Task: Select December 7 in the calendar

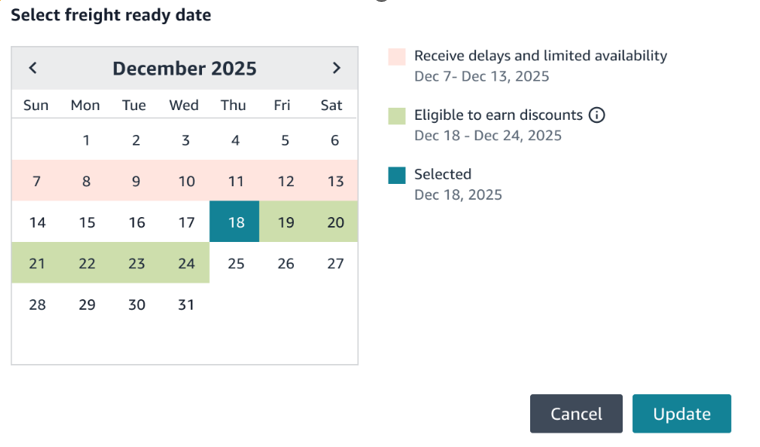Action: point(37,181)
